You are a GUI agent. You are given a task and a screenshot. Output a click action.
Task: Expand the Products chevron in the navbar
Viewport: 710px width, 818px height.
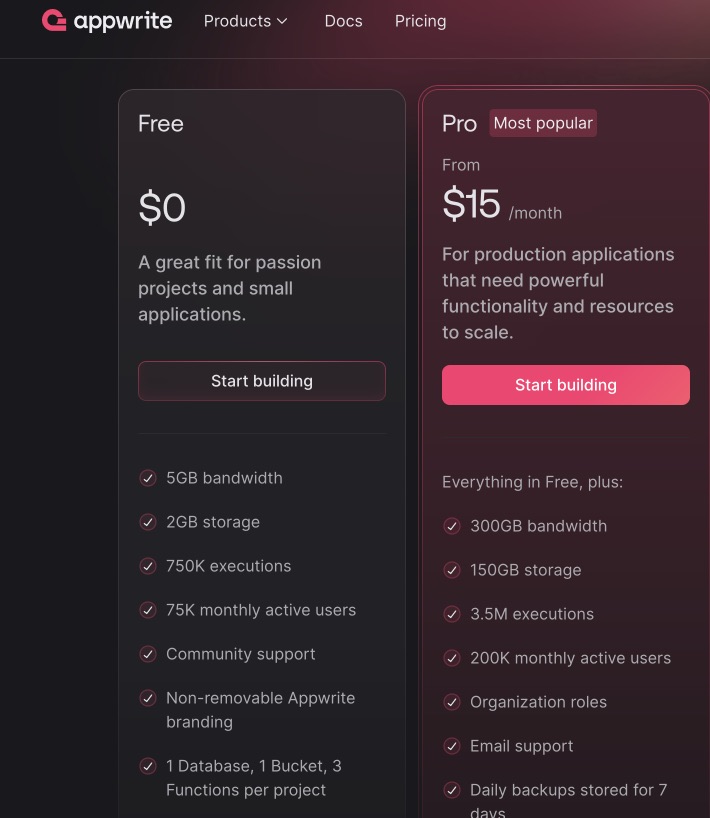(283, 20)
